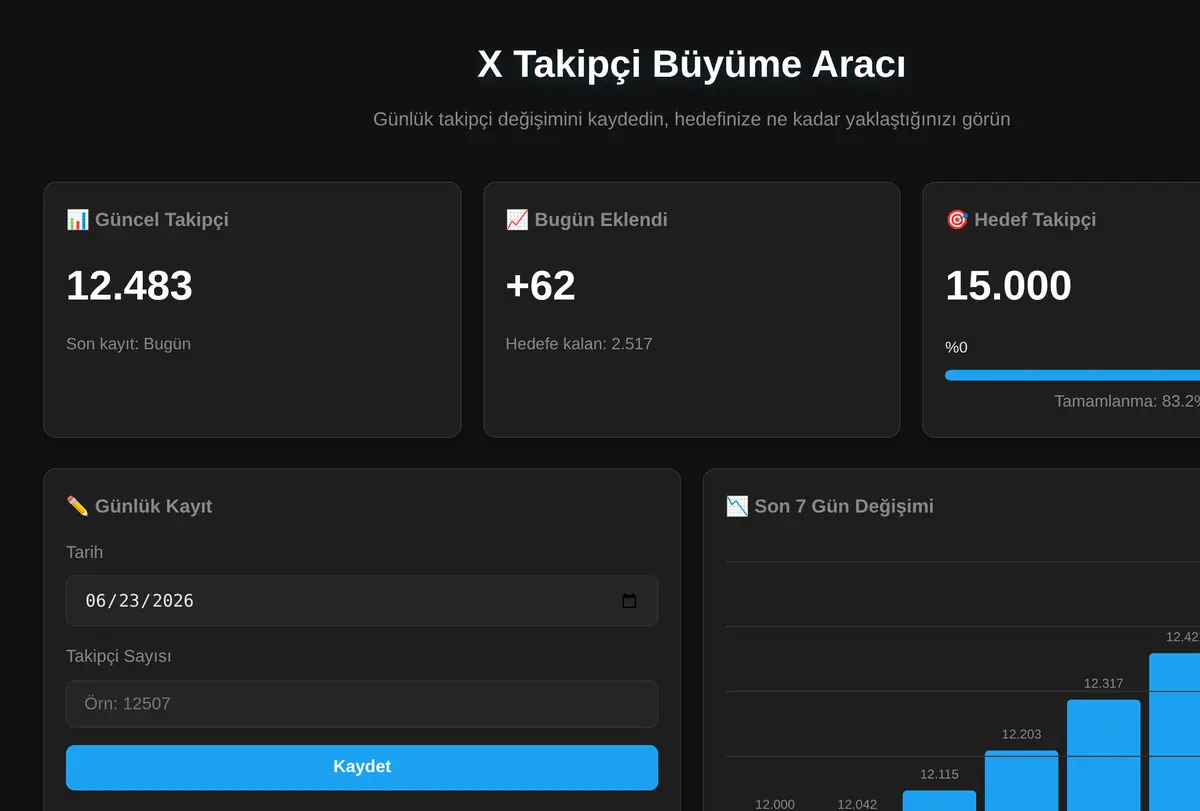Click the Takipçi Sayısı label

118,656
